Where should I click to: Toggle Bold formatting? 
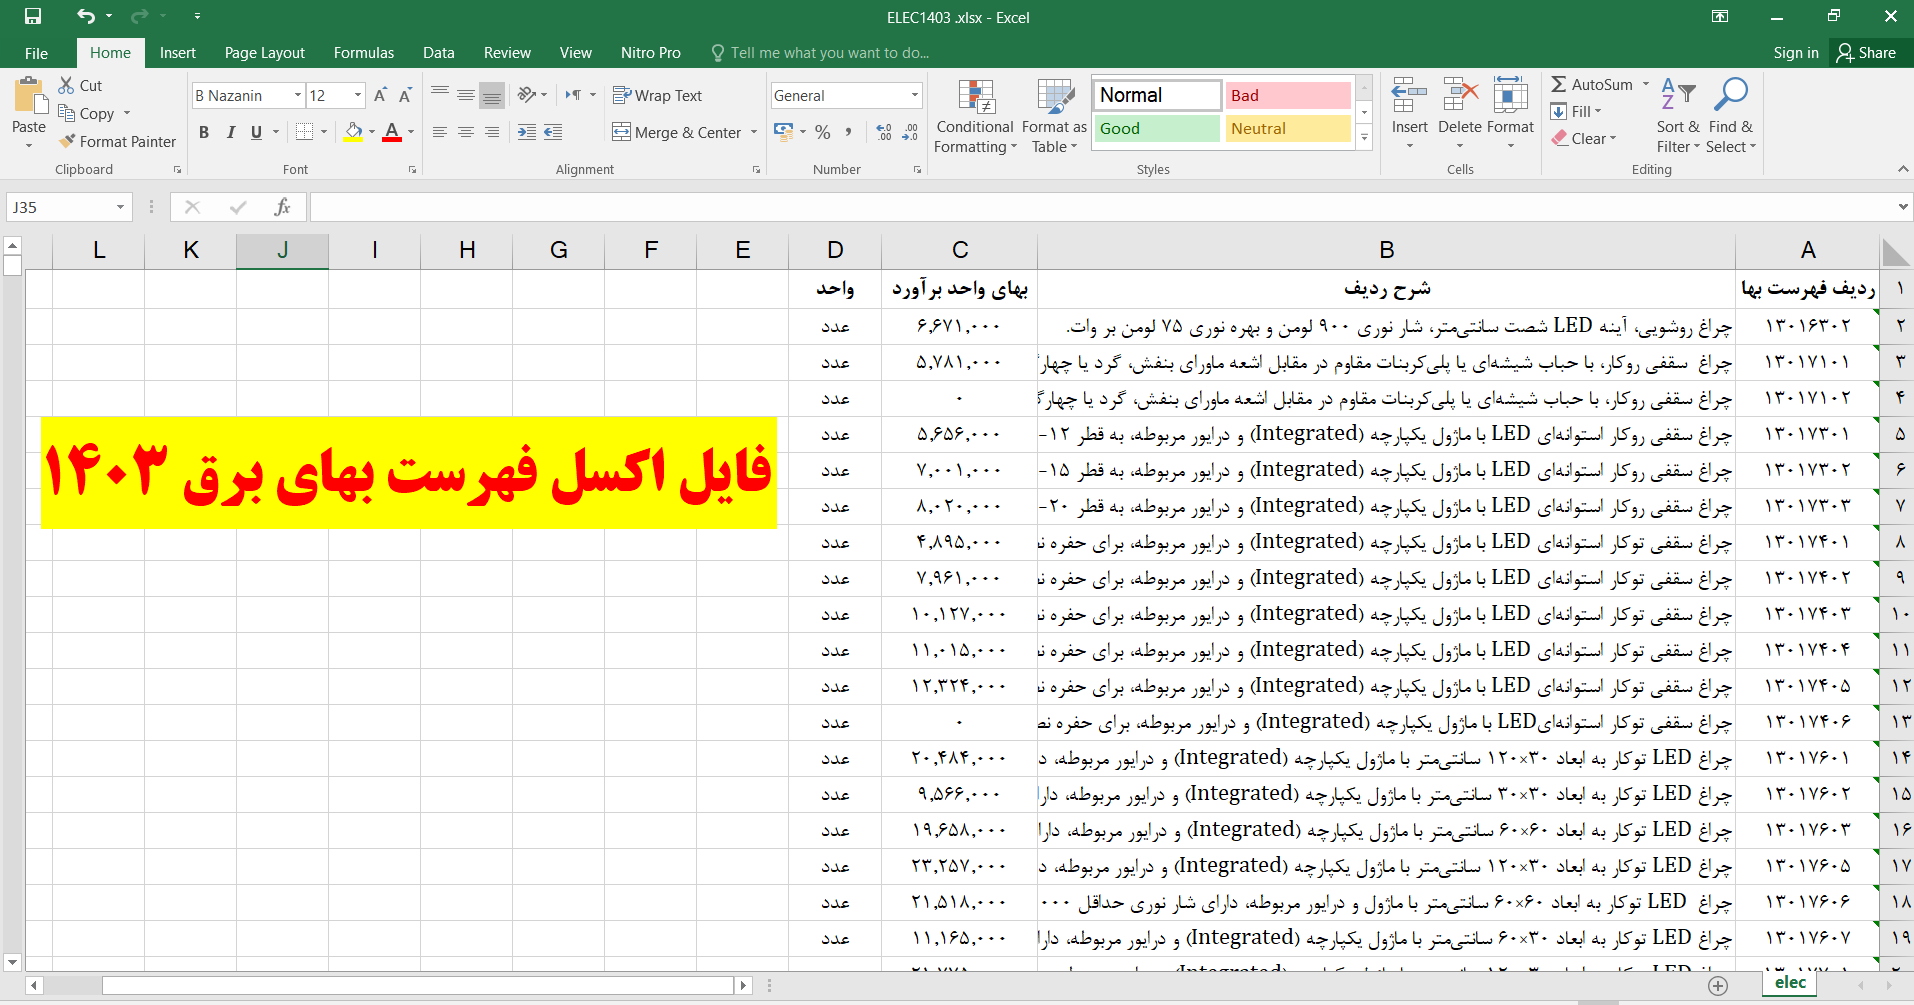[204, 132]
